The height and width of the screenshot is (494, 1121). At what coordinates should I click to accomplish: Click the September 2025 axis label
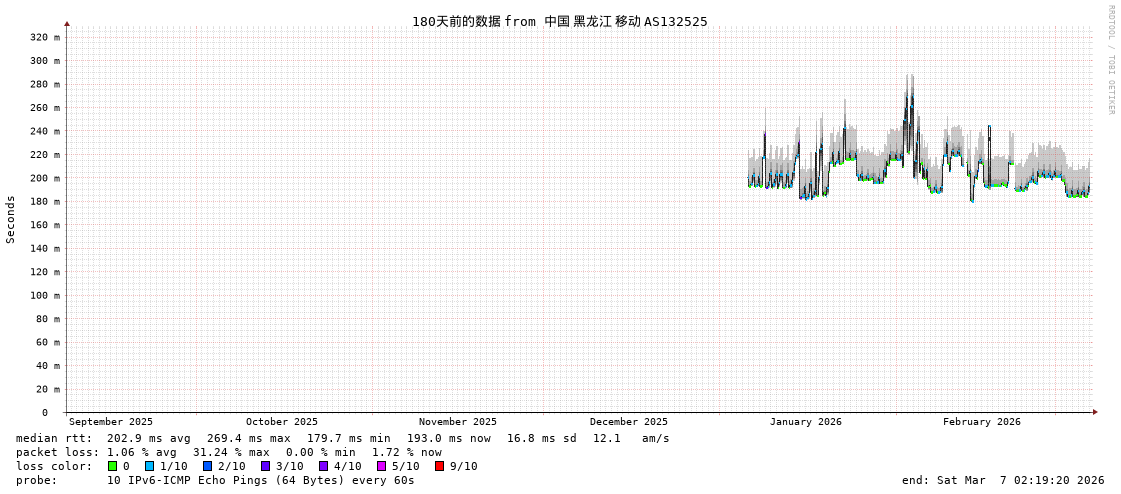(111, 422)
